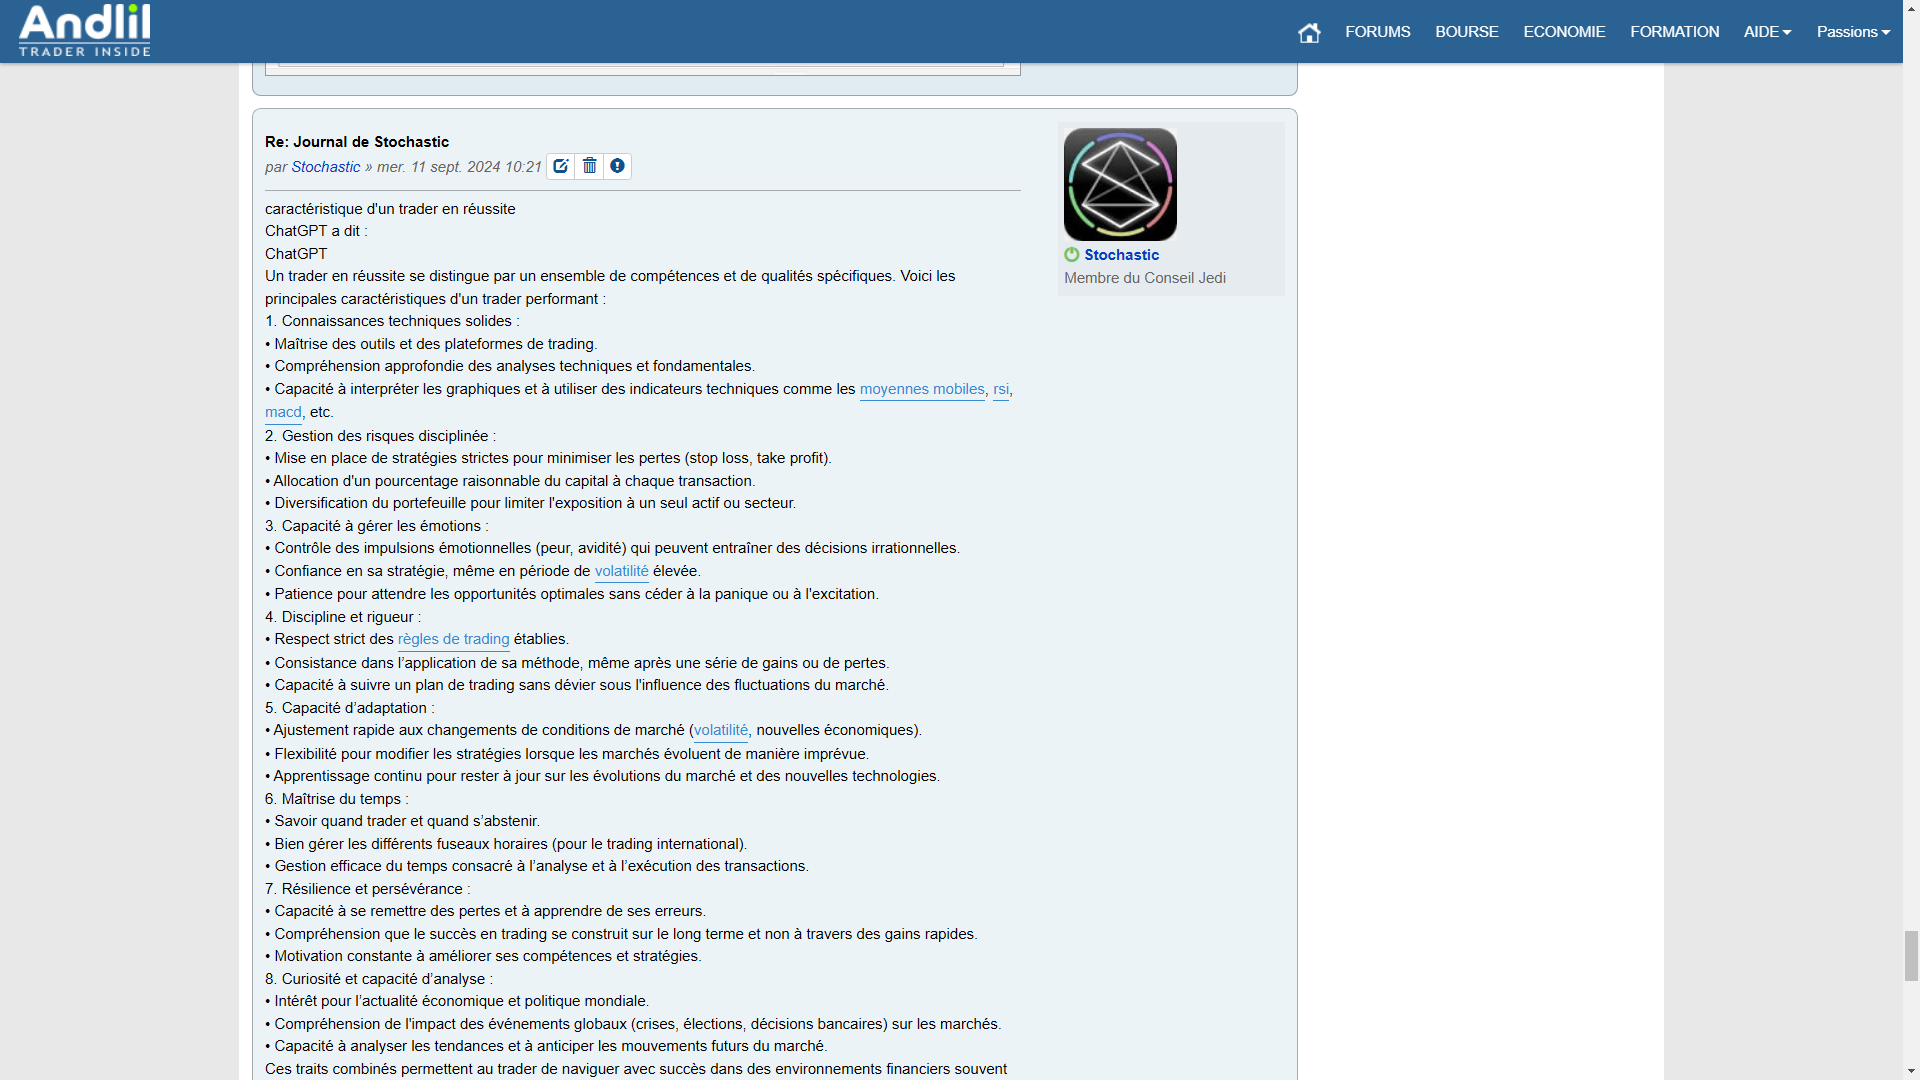This screenshot has width=1920, height=1080.
Task: Click the edit post pencil icon
Action: click(x=561, y=166)
